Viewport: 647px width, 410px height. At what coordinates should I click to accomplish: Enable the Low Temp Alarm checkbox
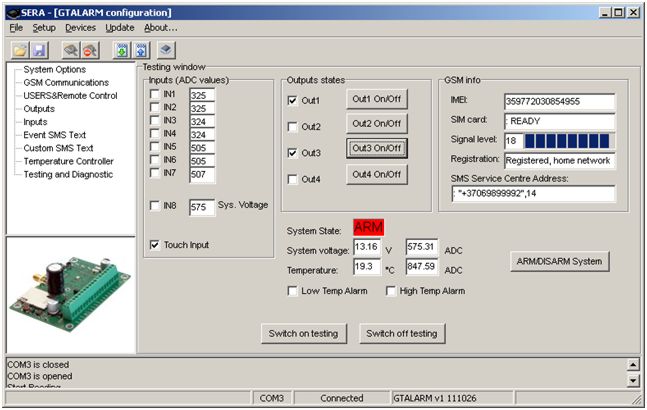tap(293, 291)
